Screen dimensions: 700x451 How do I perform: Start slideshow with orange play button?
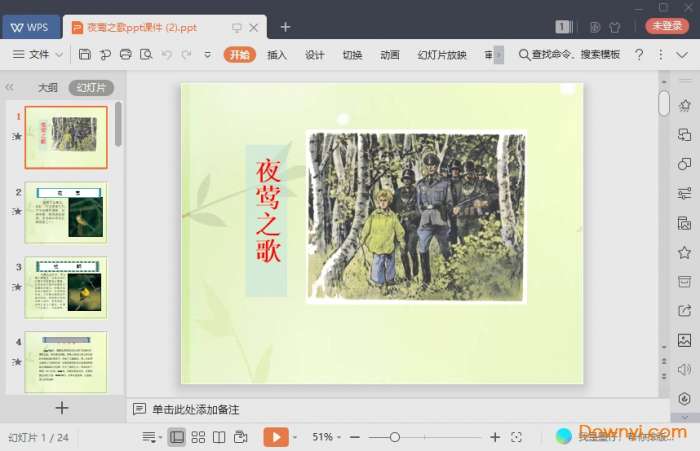[276, 437]
